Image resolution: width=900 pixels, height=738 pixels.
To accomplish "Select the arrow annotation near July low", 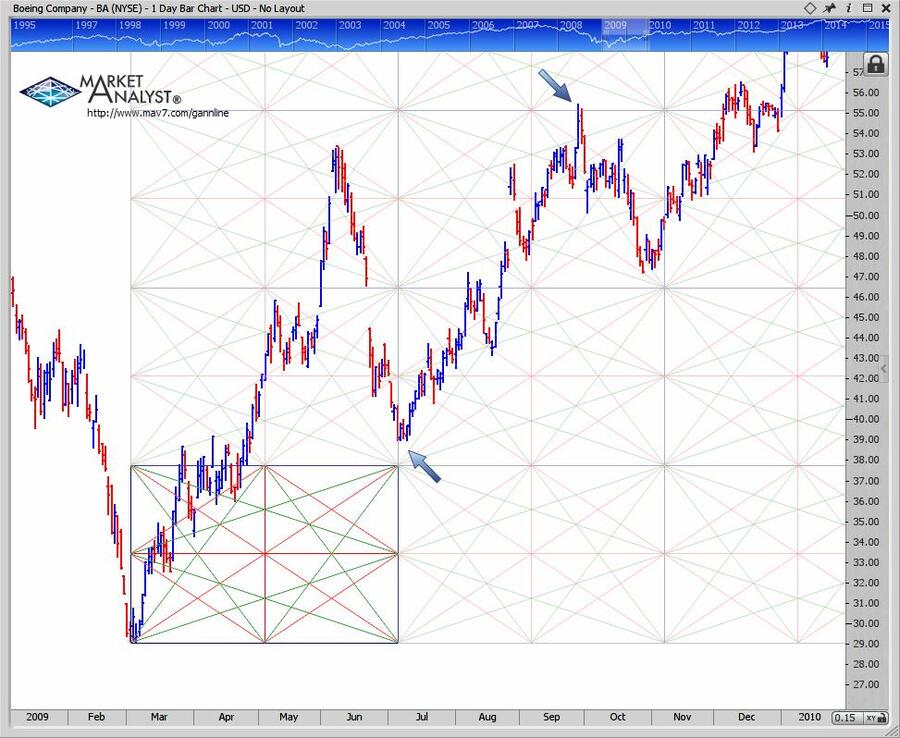I will pos(423,464).
